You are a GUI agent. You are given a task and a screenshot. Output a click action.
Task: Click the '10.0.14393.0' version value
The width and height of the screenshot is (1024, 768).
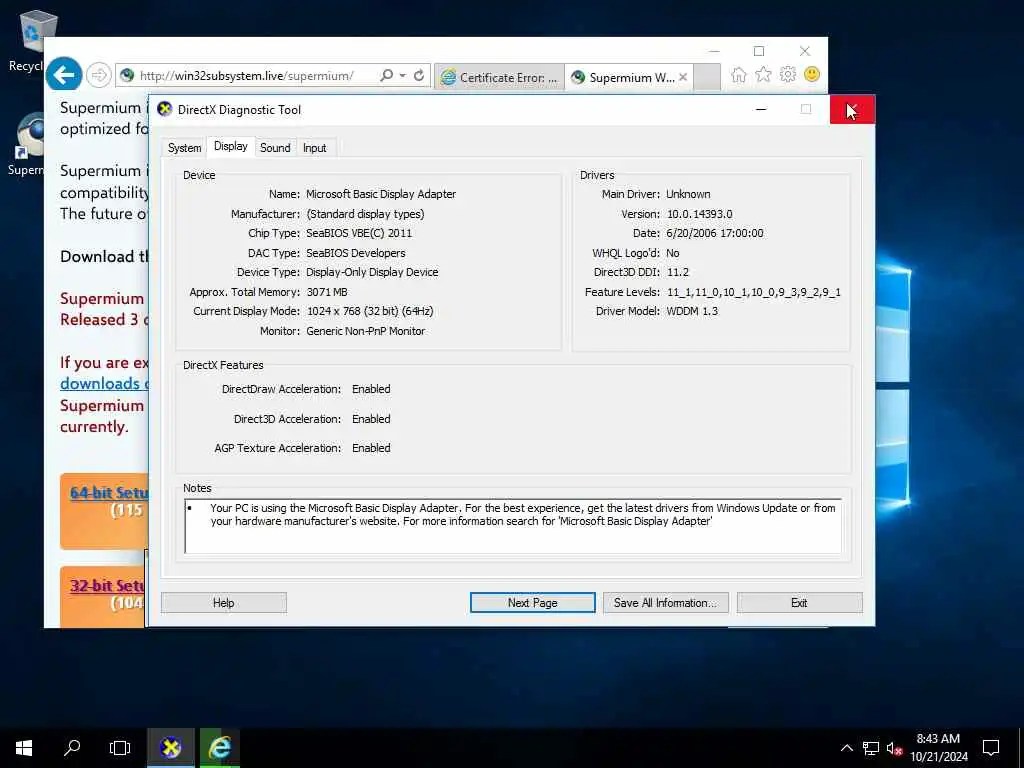point(699,214)
